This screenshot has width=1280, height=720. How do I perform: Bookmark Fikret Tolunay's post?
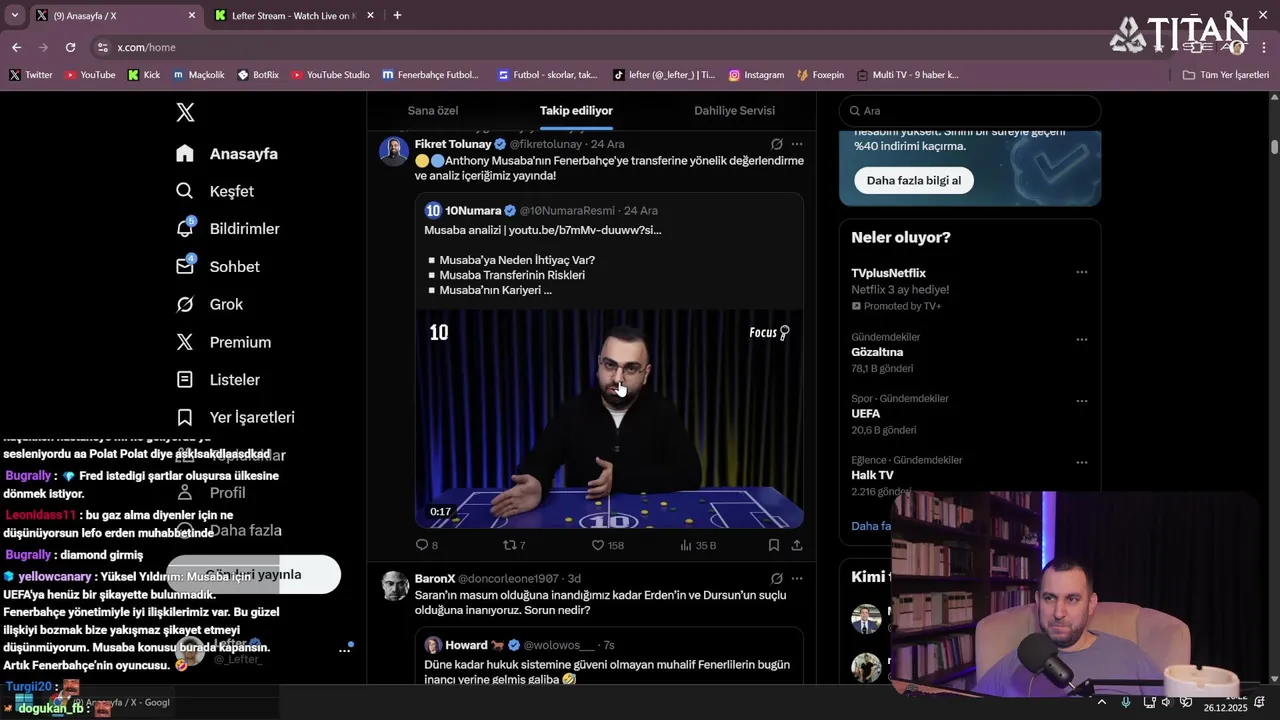774,545
